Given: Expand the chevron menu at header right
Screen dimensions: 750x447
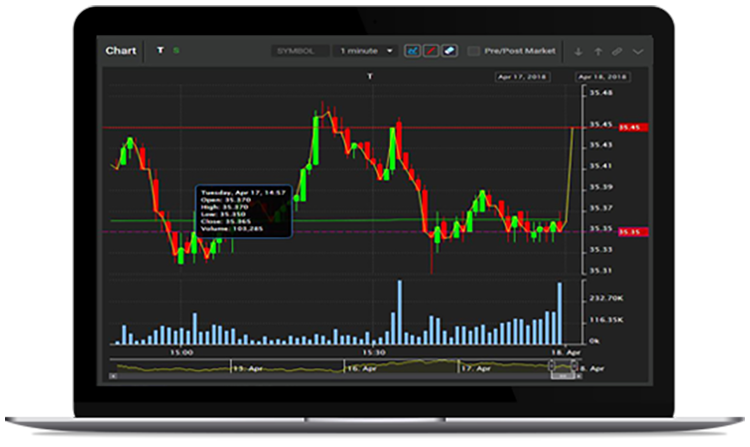Looking at the screenshot, I should [638, 51].
